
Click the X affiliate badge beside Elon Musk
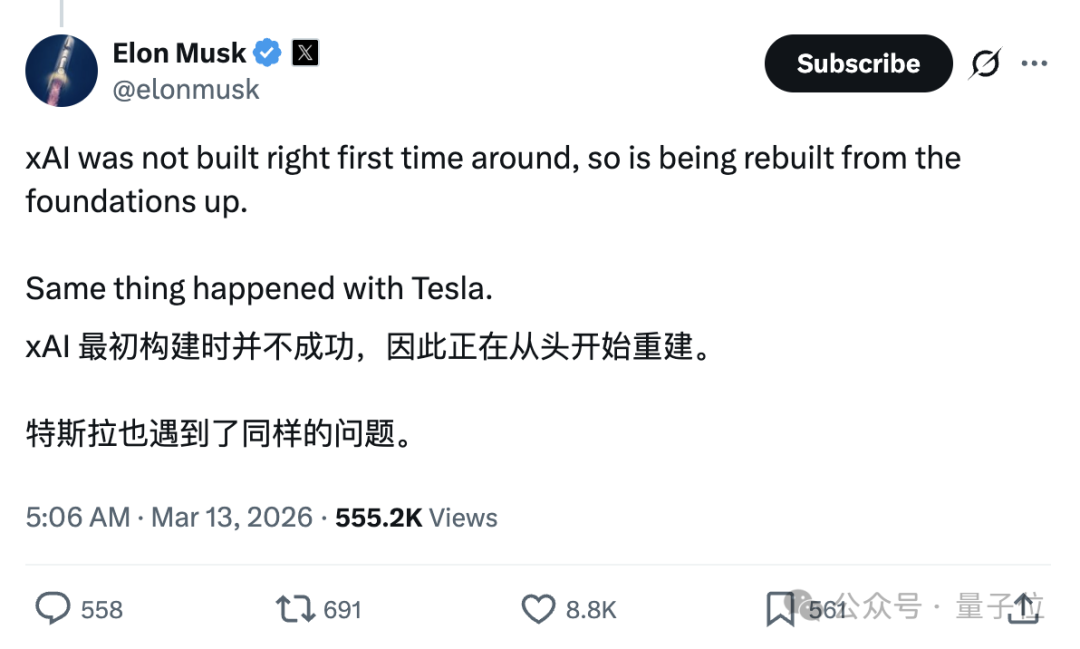(303, 52)
